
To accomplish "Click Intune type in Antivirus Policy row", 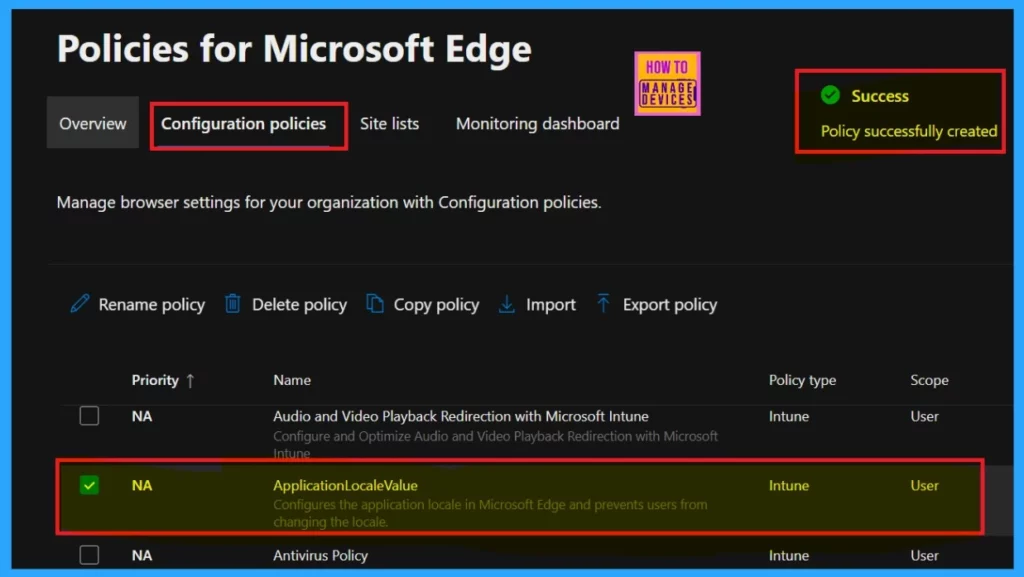I will pyautogui.click(x=789, y=555).
